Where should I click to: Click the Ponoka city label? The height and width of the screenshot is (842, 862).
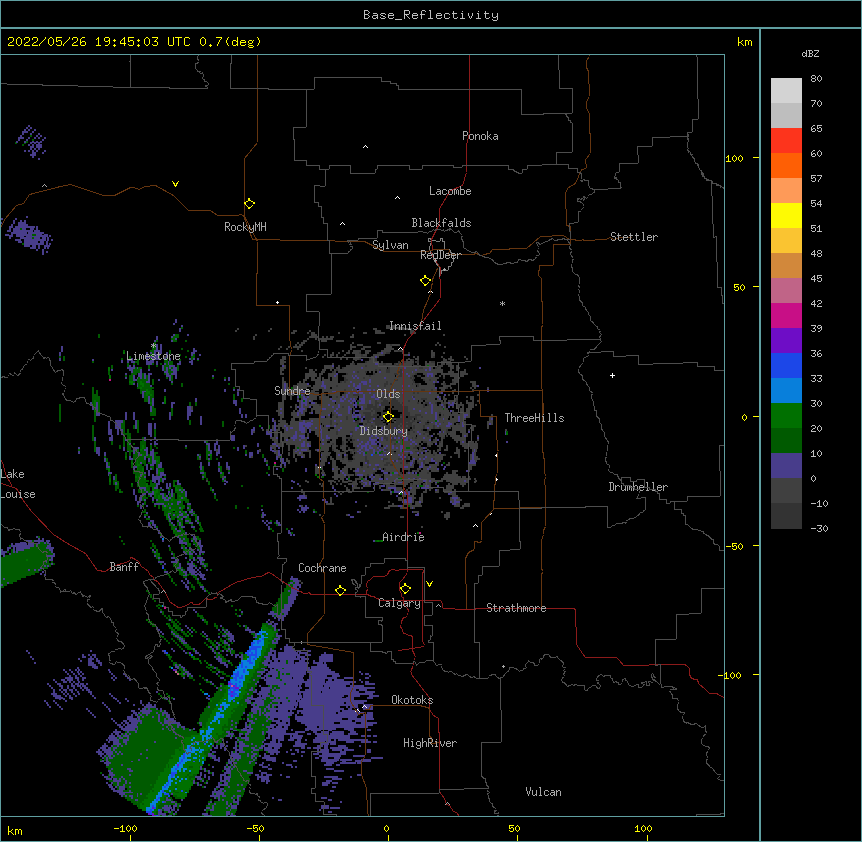(480, 136)
